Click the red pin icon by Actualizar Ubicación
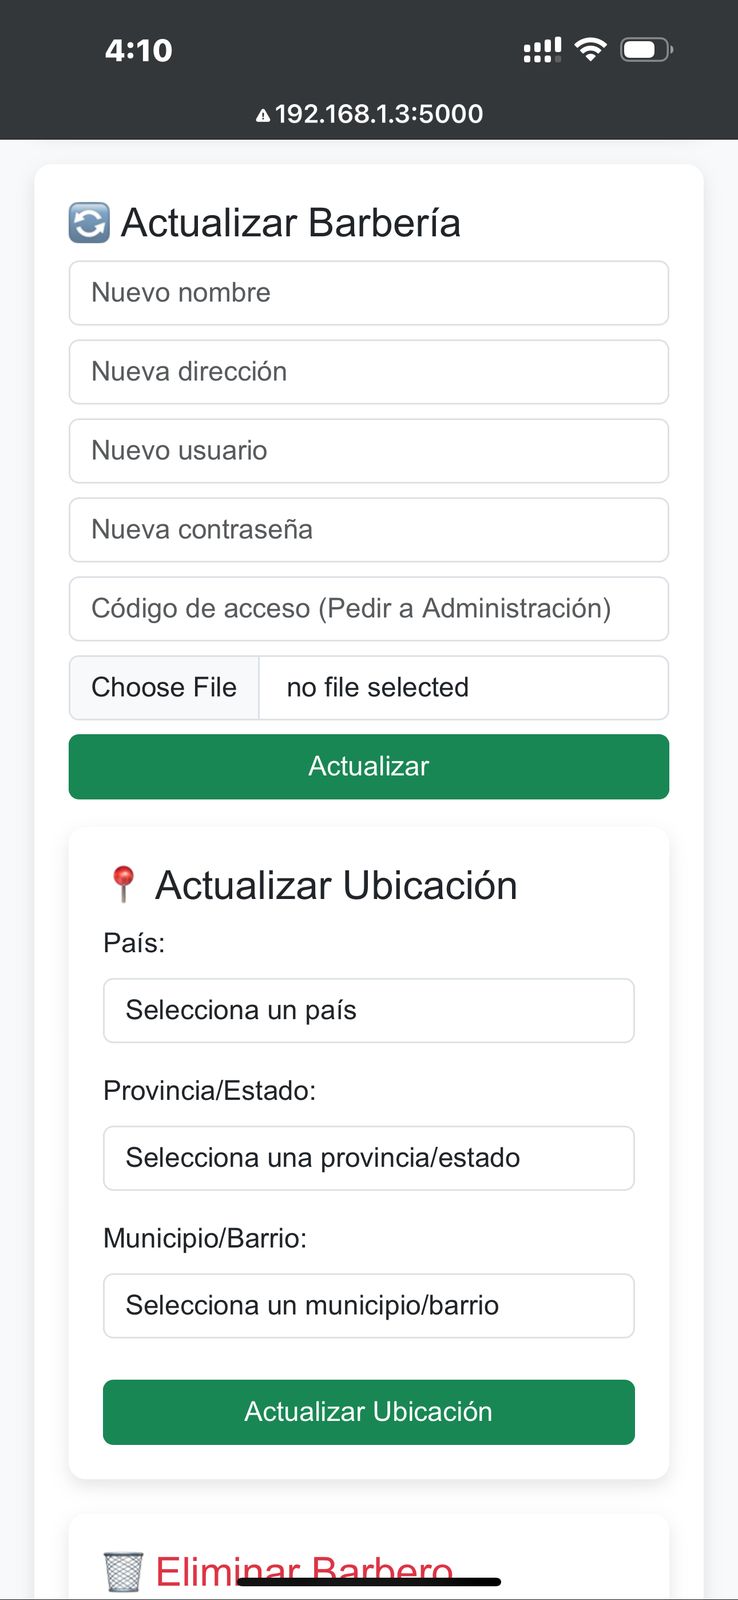The height and width of the screenshot is (1600, 738). pos(123,885)
